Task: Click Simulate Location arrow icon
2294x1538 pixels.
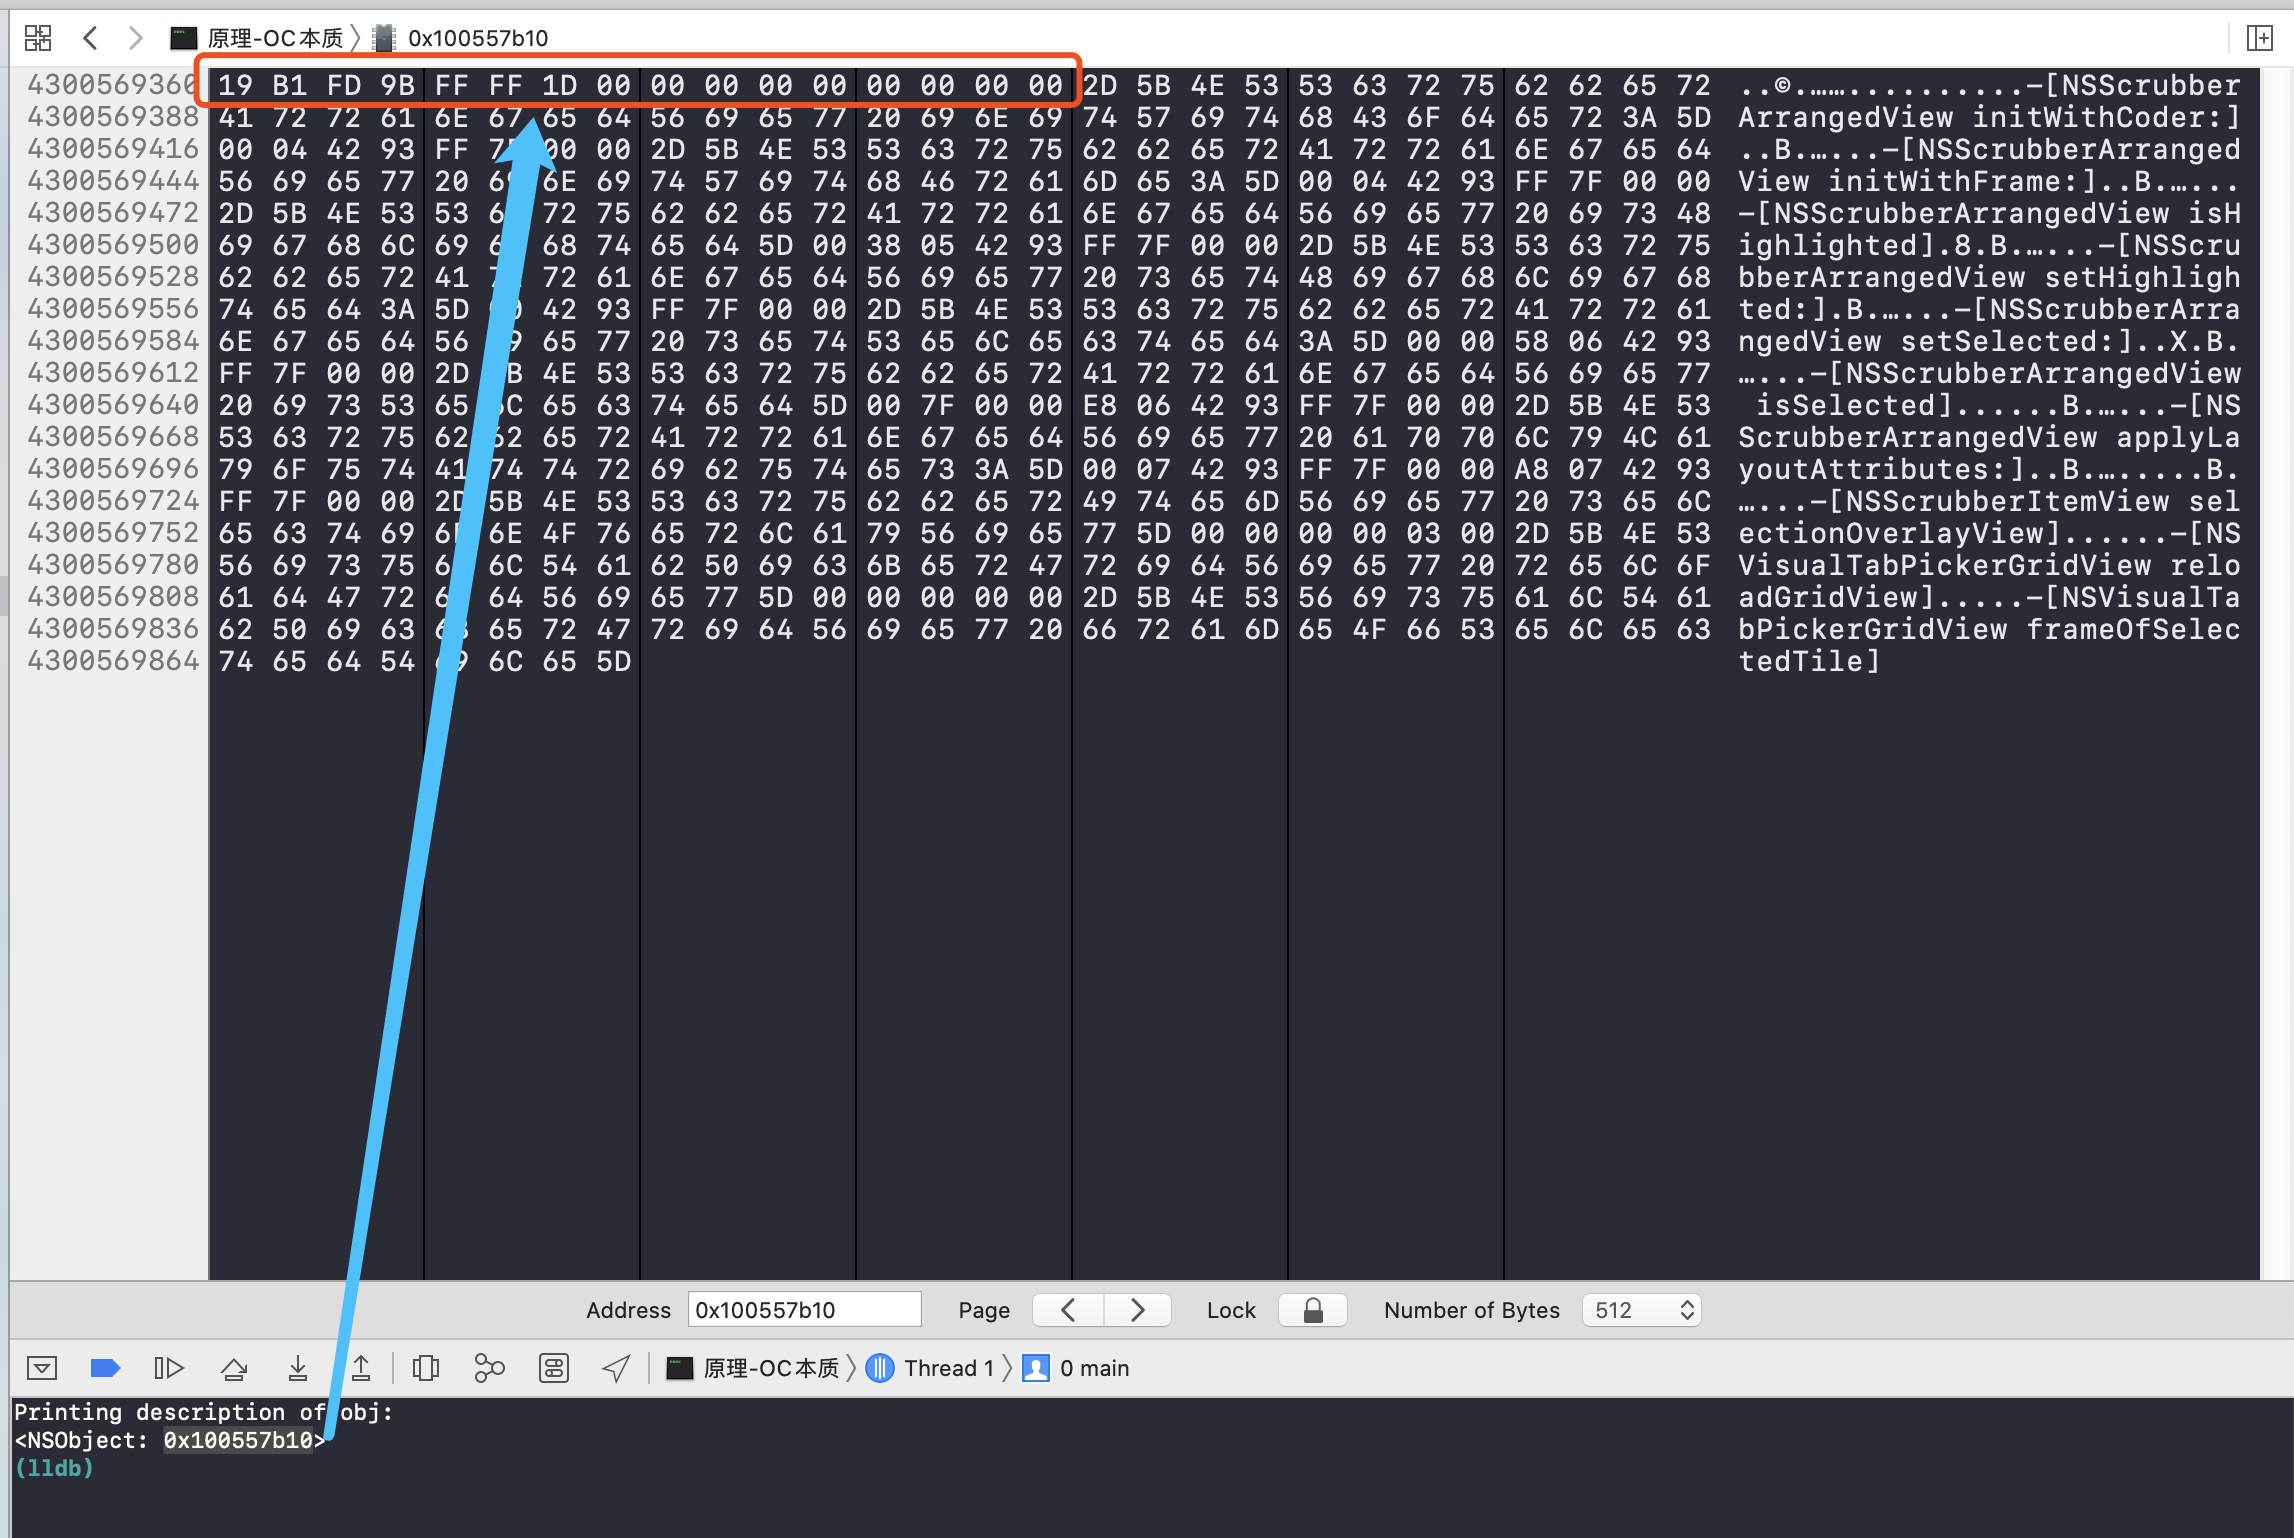Action: pos(616,1367)
